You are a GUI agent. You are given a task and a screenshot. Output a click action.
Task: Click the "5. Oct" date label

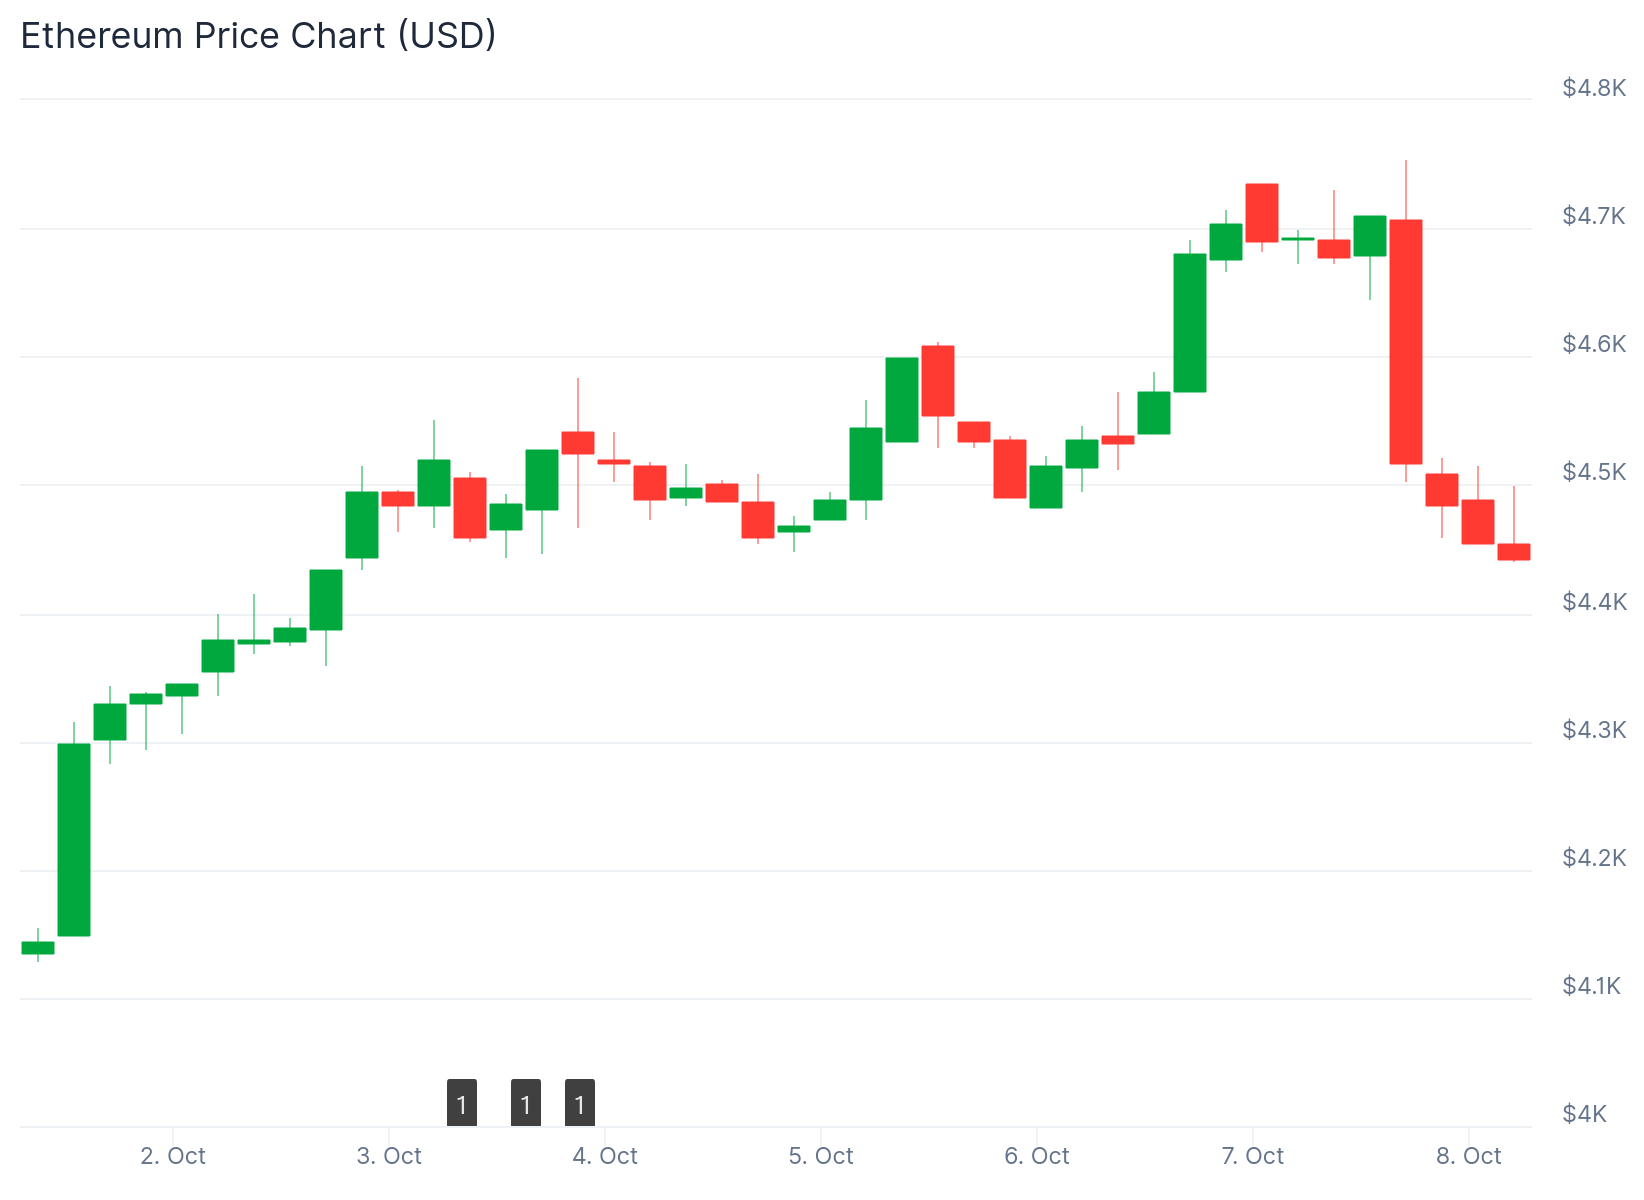821,1156
